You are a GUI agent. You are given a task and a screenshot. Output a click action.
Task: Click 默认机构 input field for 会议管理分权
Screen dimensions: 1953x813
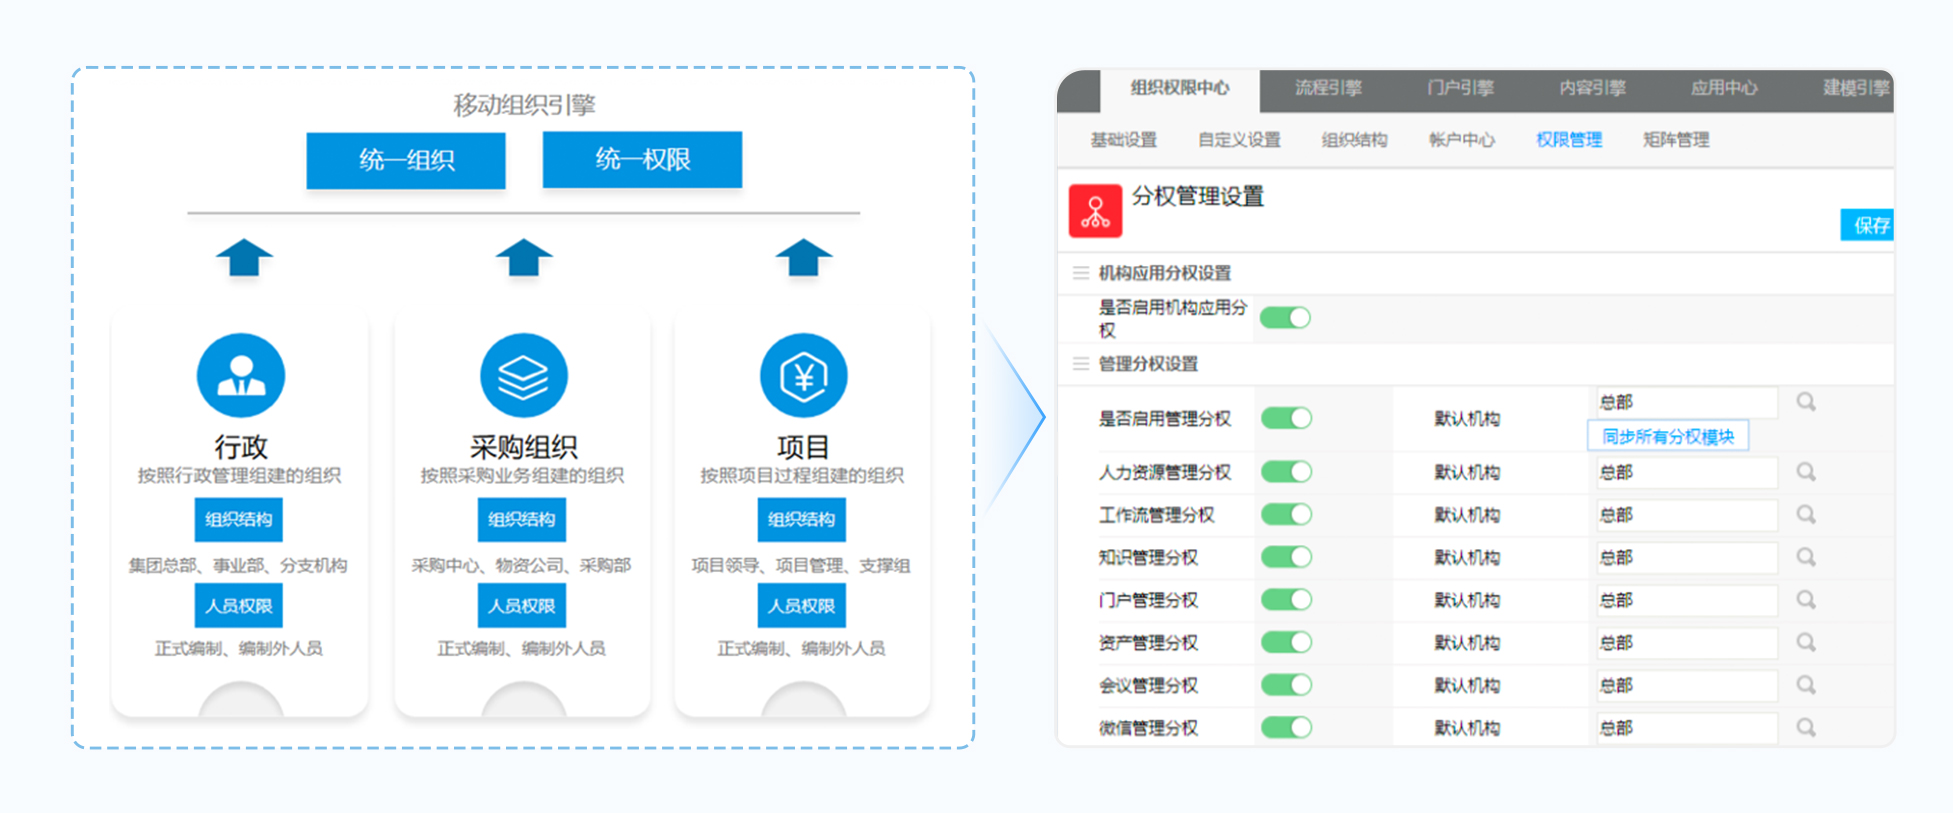click(1686, 685)
